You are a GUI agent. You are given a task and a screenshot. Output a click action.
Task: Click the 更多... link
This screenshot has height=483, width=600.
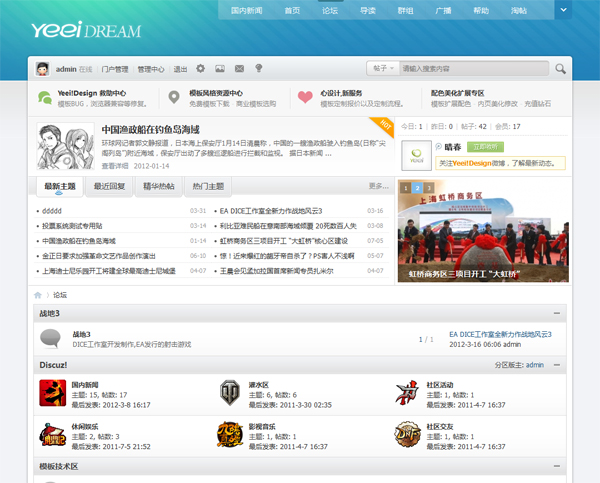pos(378,186)
